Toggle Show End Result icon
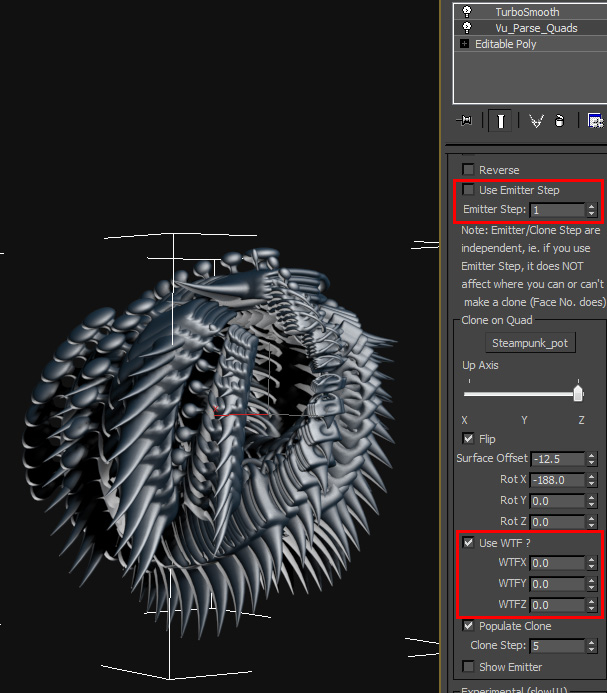The height and width of the screenshot is (693, 607). pos(500,121)
